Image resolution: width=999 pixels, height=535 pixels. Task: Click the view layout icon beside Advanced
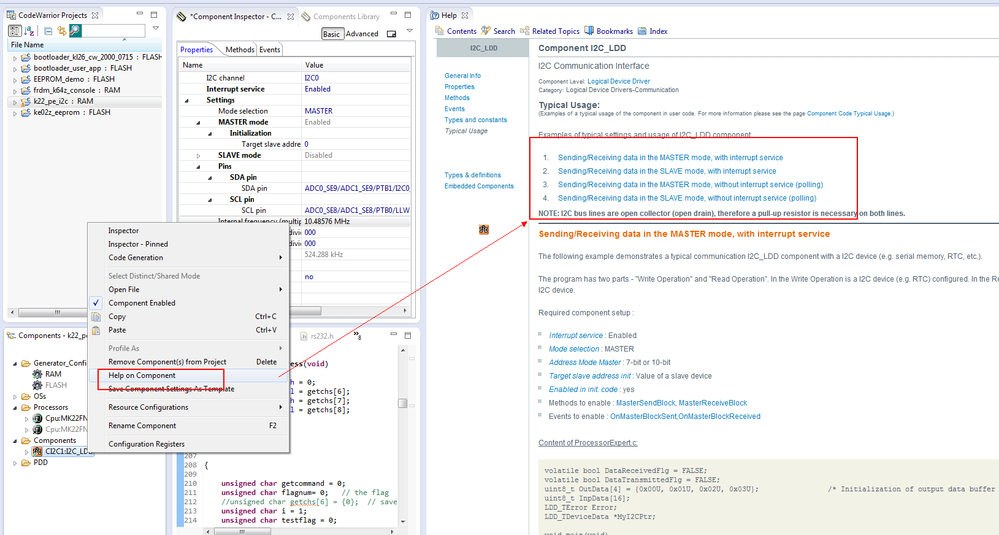(x=391, y=34)
